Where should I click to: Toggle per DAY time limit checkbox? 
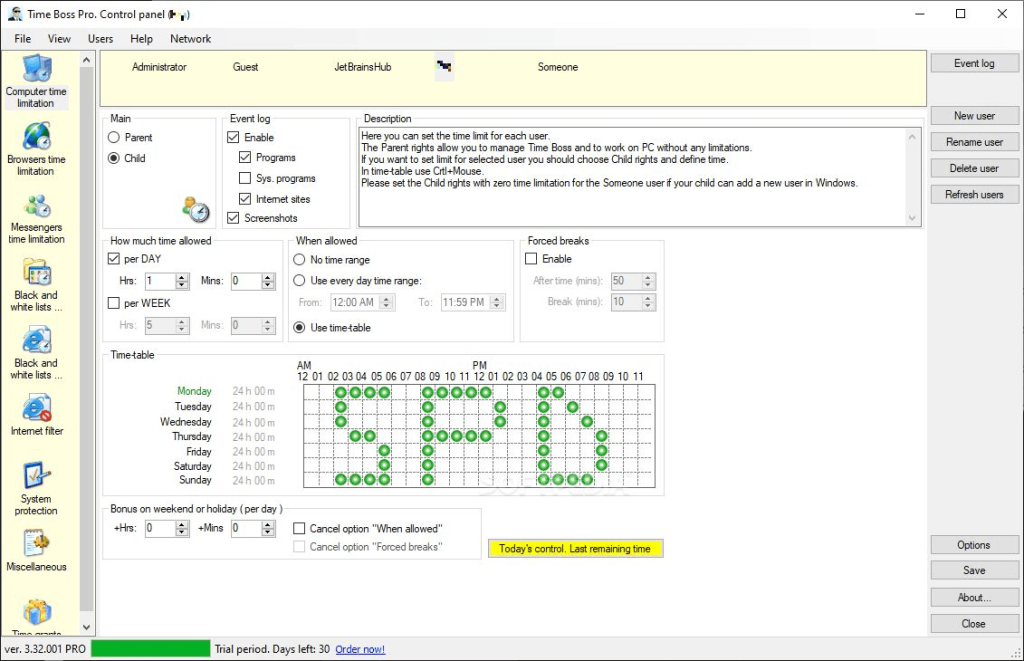[x=114, y=259]
